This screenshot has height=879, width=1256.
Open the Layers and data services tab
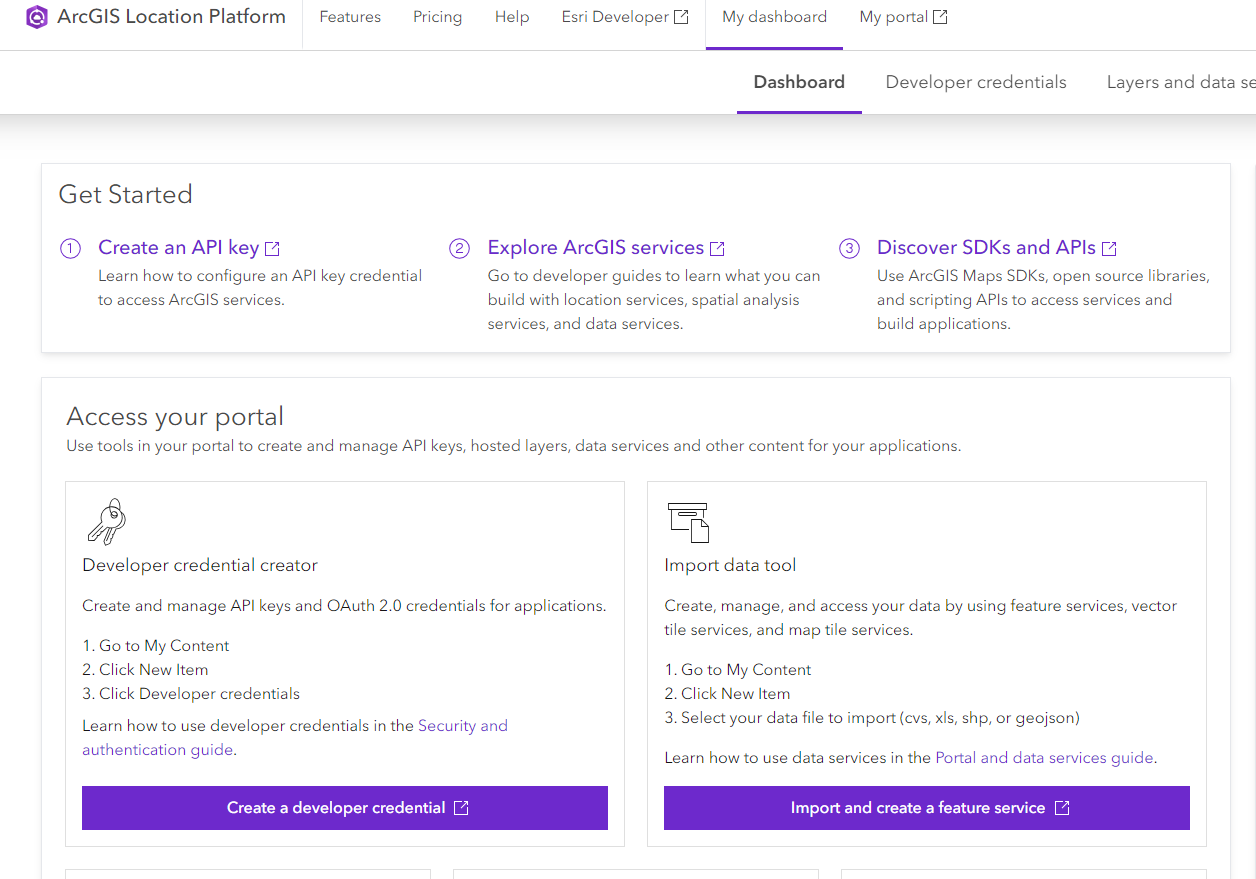1180,82
